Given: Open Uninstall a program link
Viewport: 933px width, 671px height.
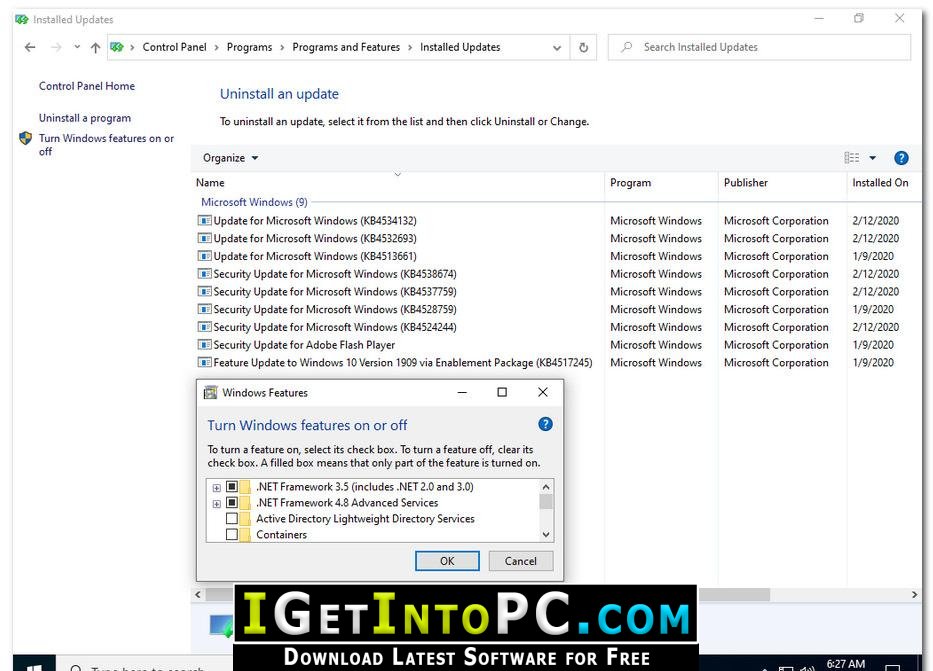Looking at the screenshot, I should pos(85,118).
